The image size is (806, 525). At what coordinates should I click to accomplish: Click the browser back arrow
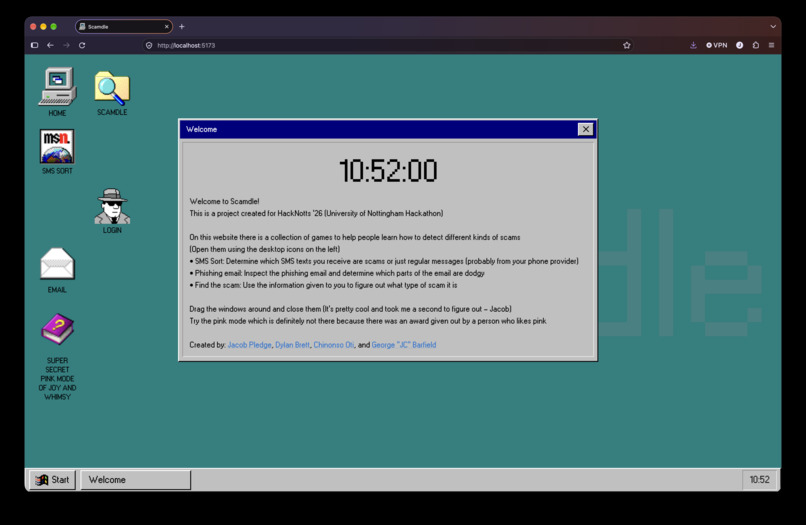point(50,45)
